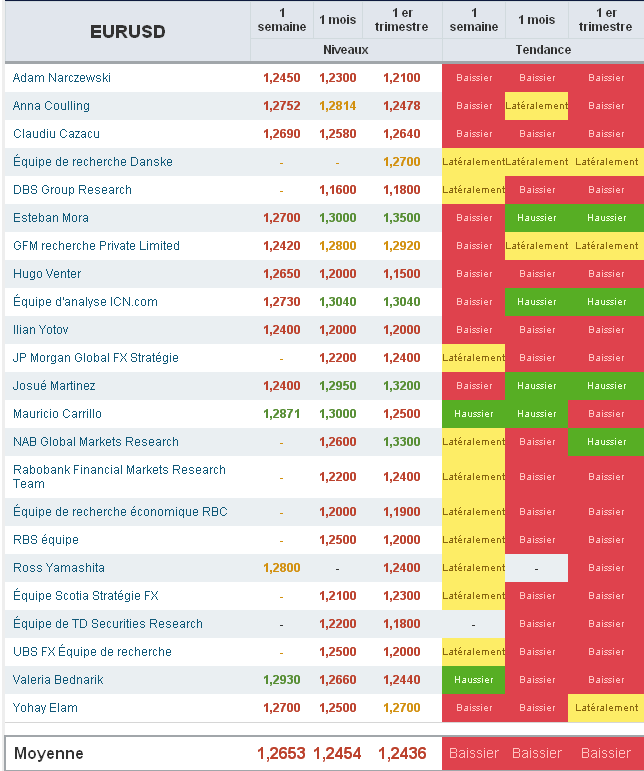Click Adam Narczewski's 1,2450 weekly level
This screenshot has width=644, height=771.
tap(282, 78)
